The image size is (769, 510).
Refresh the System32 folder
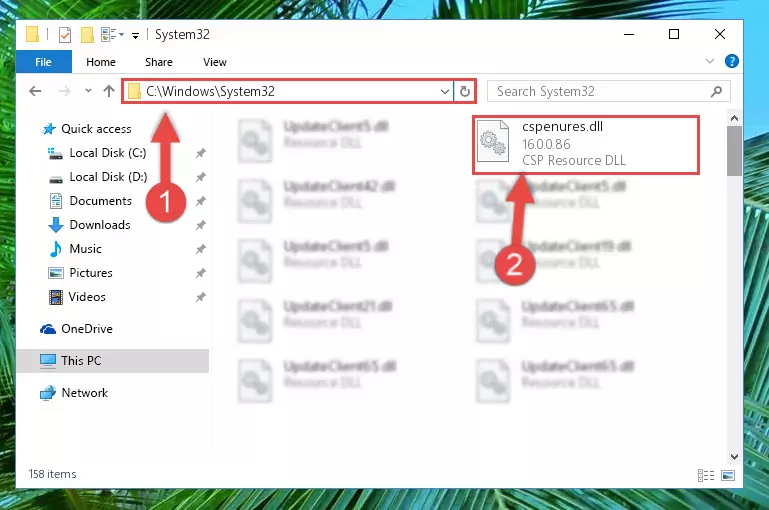click(465, 91)
